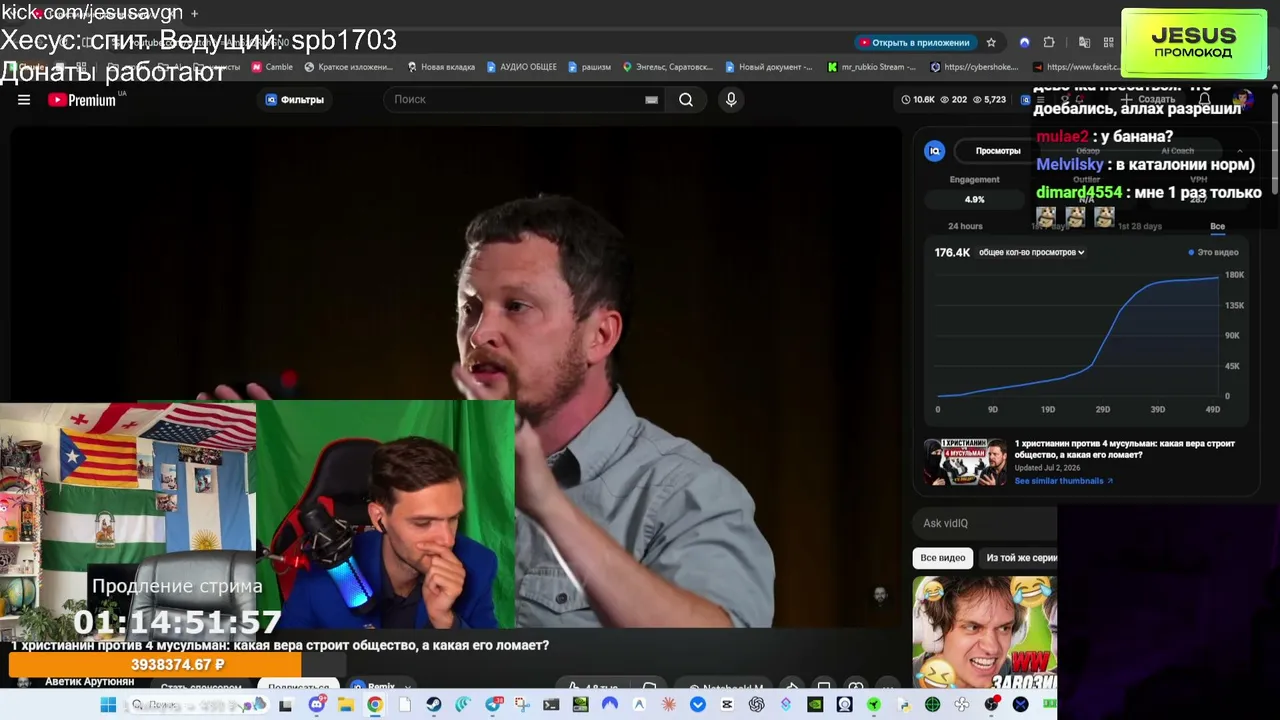Open the recommended video with laughing emoji thumbnail
Image resolution: width=1280 pixels, height=720 pixels.
click(x=985, y=633)
